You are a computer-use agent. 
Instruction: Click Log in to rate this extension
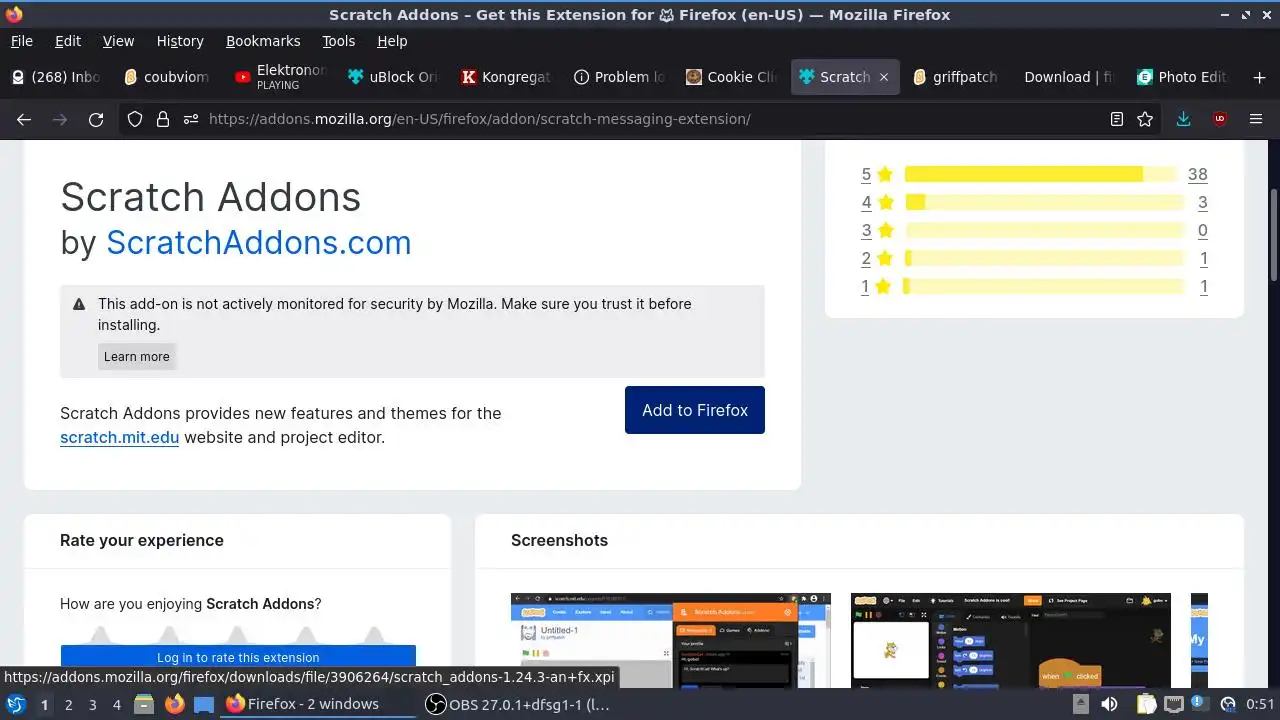click(x=238, y=657)
